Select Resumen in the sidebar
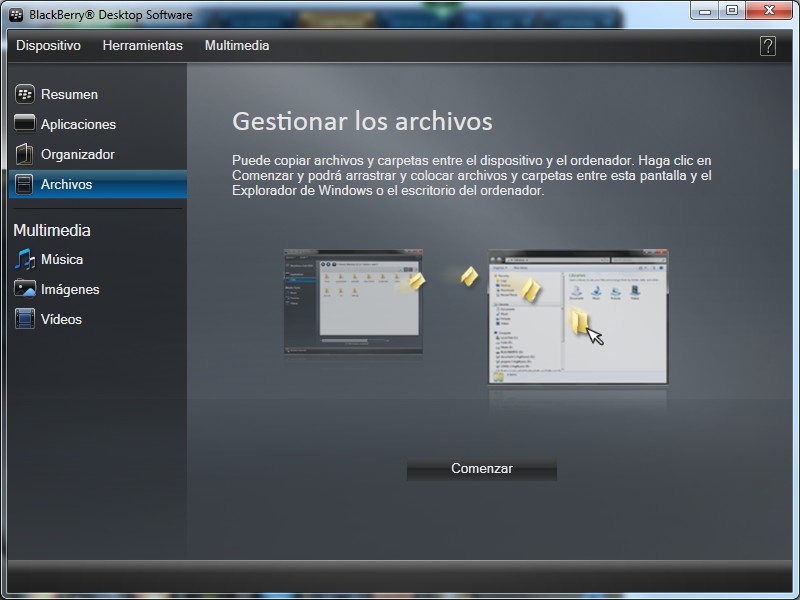 (69, 94)
